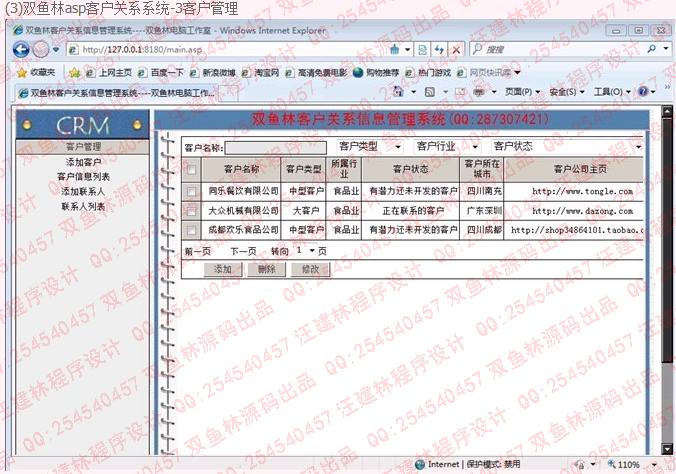Screen dimensions: 676x474
Task: Open the page number 转向 dropdown
Action: (x=305, y=251)
